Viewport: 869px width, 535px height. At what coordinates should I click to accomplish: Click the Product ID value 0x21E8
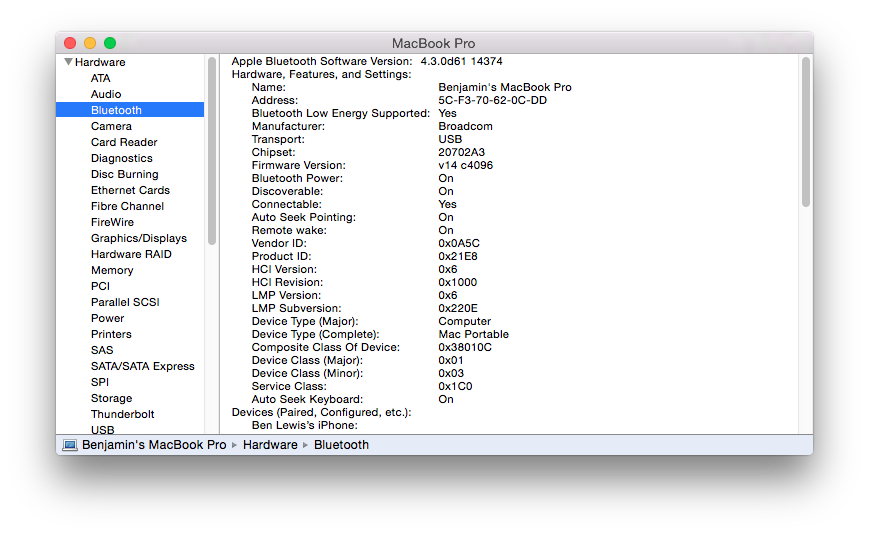coord(458,256)
